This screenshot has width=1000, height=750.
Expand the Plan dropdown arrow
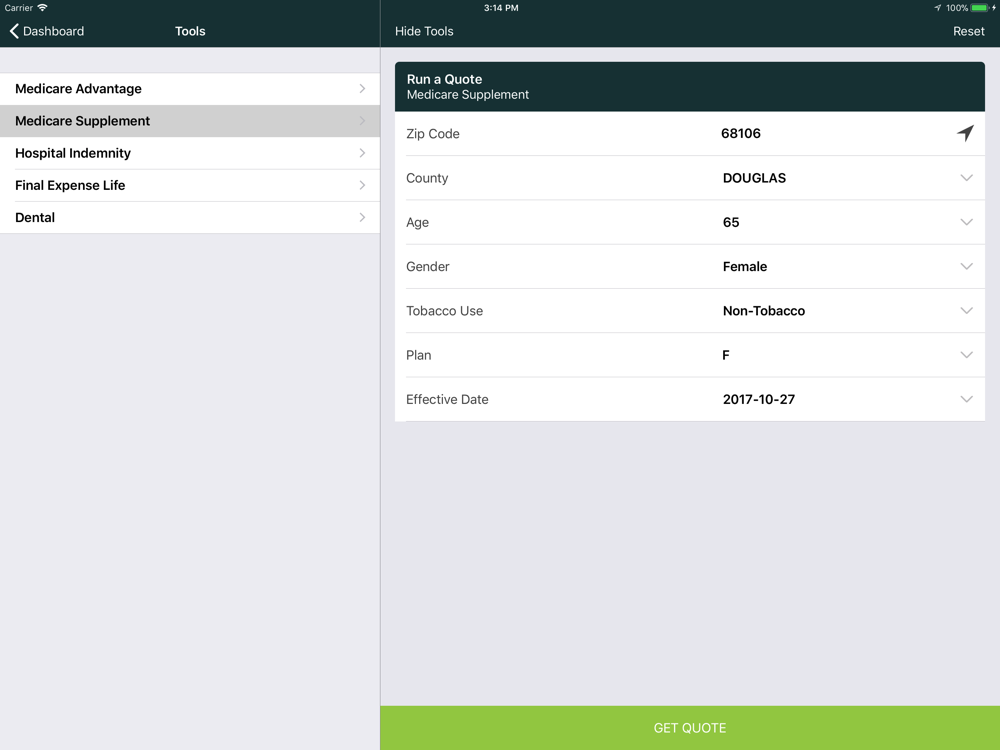tap(966, 355)
